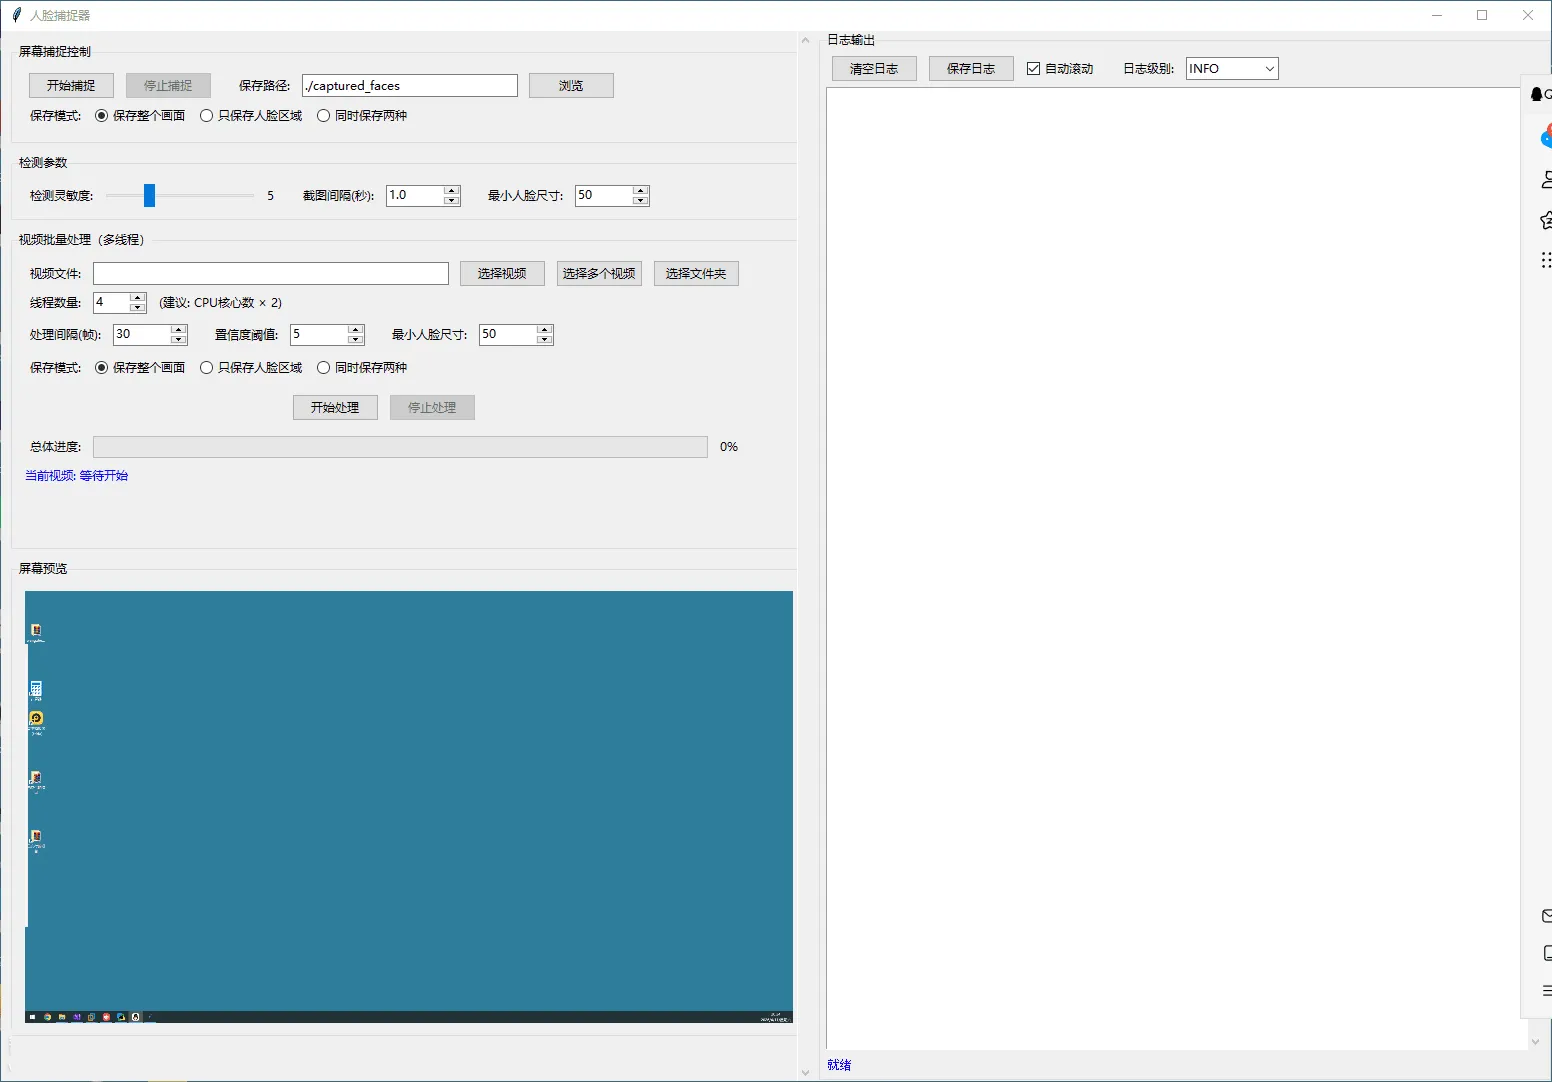
Task: Open the QQ messages chat bubble icon
Action: tap(1546, 137)
